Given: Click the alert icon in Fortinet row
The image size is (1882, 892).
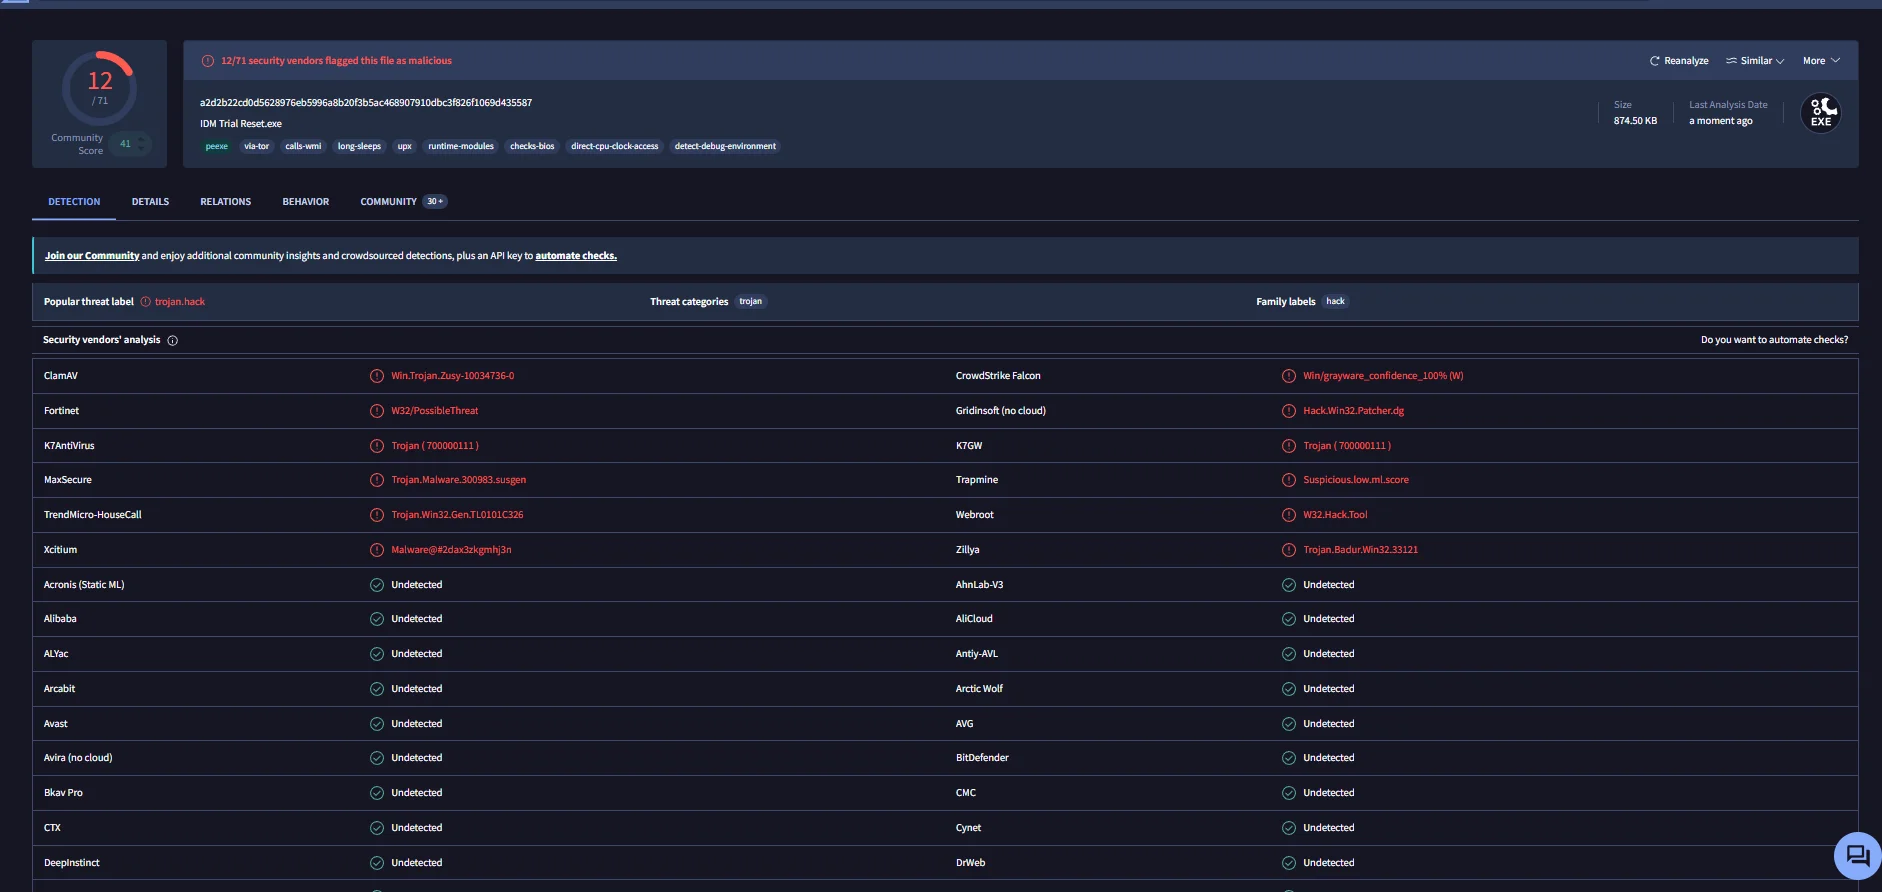Looking at the screenshot, I should click(x=377, y=411).
